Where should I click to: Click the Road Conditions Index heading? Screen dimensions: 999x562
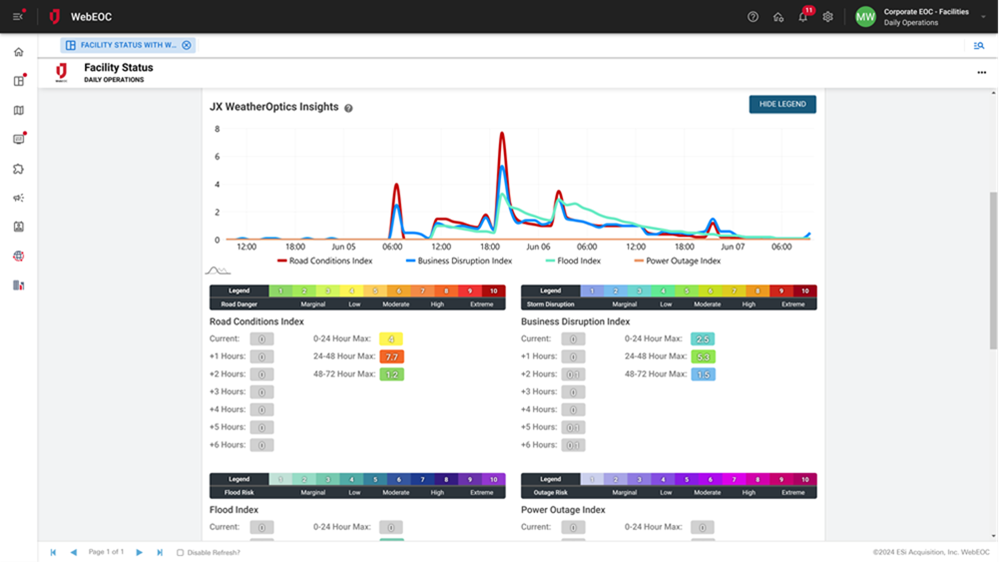coord(257,322)
